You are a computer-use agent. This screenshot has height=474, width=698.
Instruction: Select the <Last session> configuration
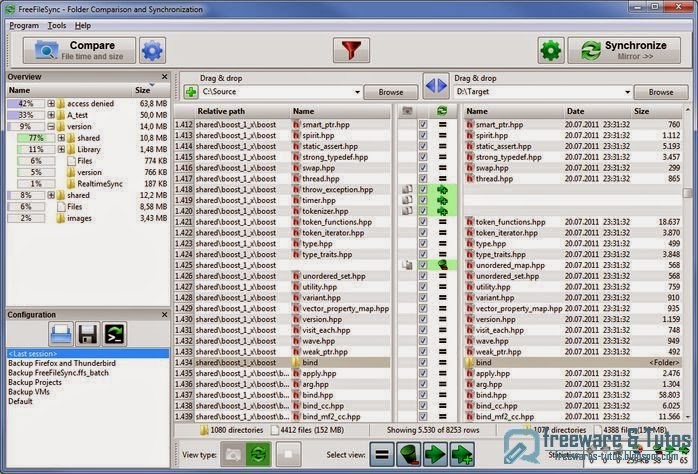pos(88,354)
